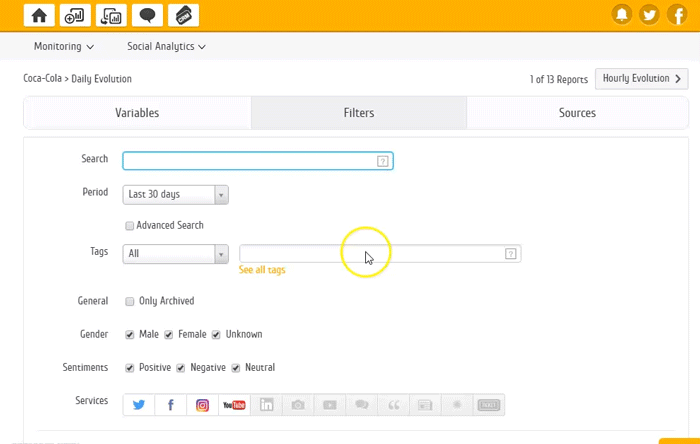Go to the Home icon
This screenshot has width=700, height=444.
click(39, 15)
